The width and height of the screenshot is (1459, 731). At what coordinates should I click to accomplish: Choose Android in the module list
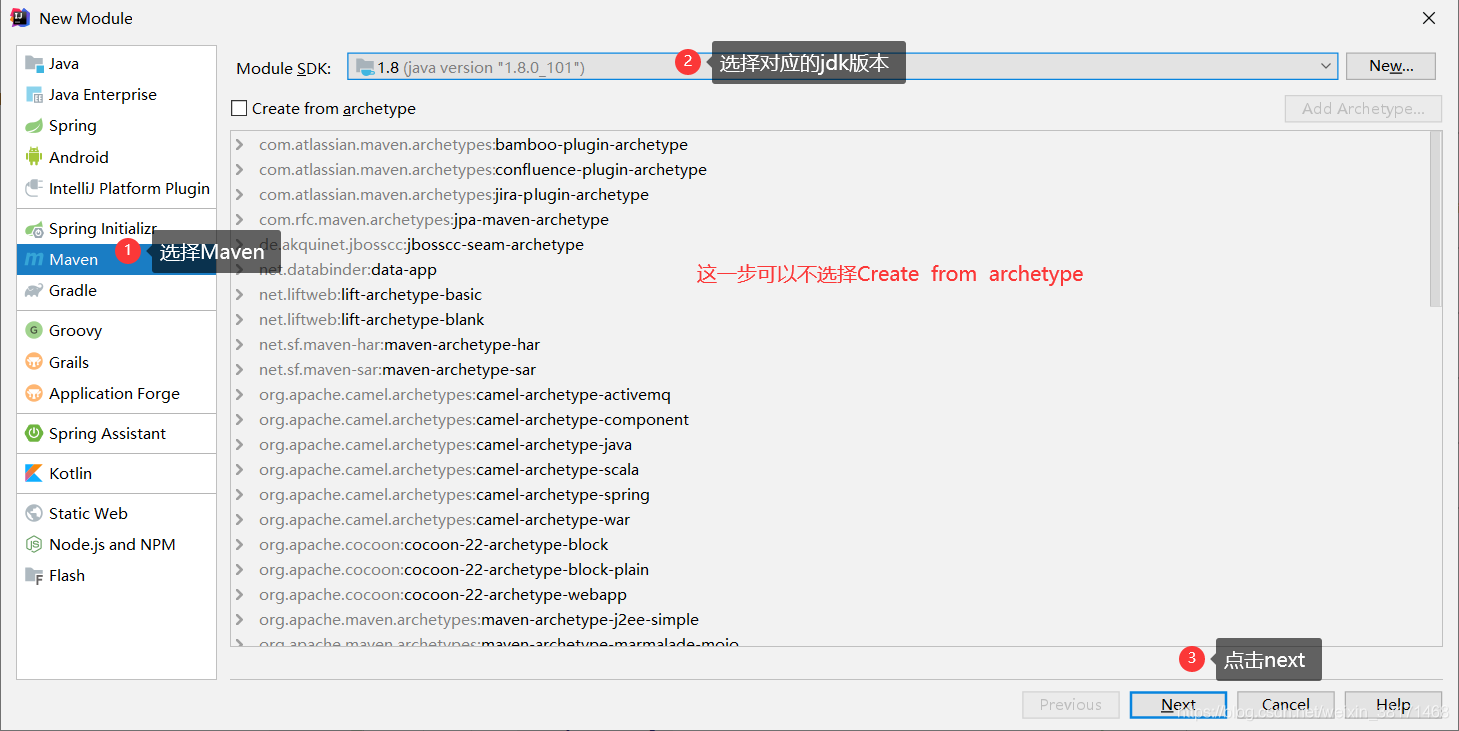(116, 157)
